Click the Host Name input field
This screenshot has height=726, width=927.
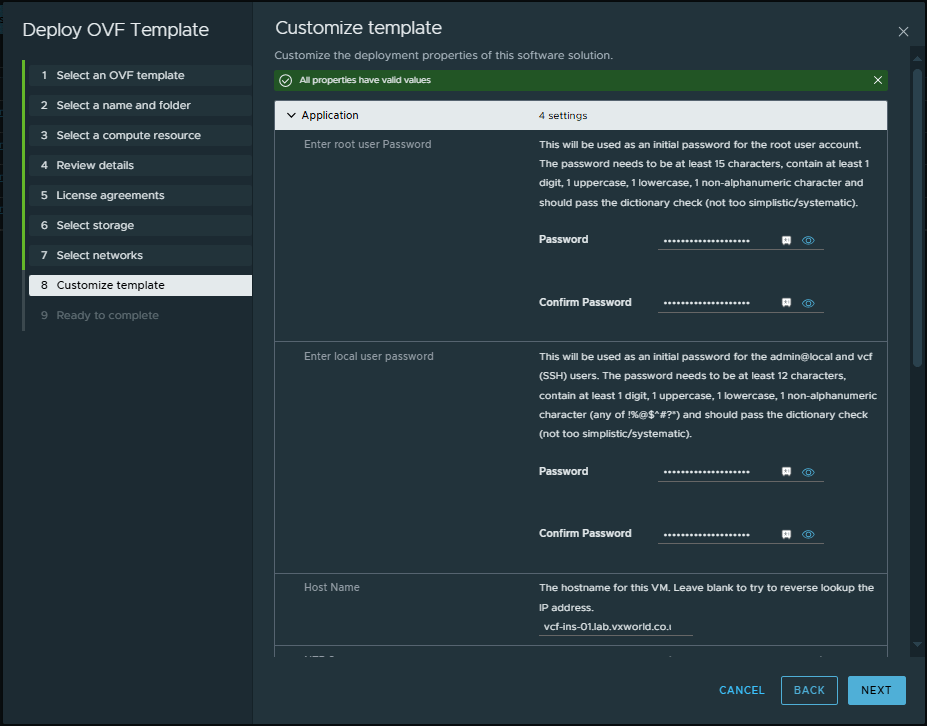pyautogui.click(x=615, y=627)
